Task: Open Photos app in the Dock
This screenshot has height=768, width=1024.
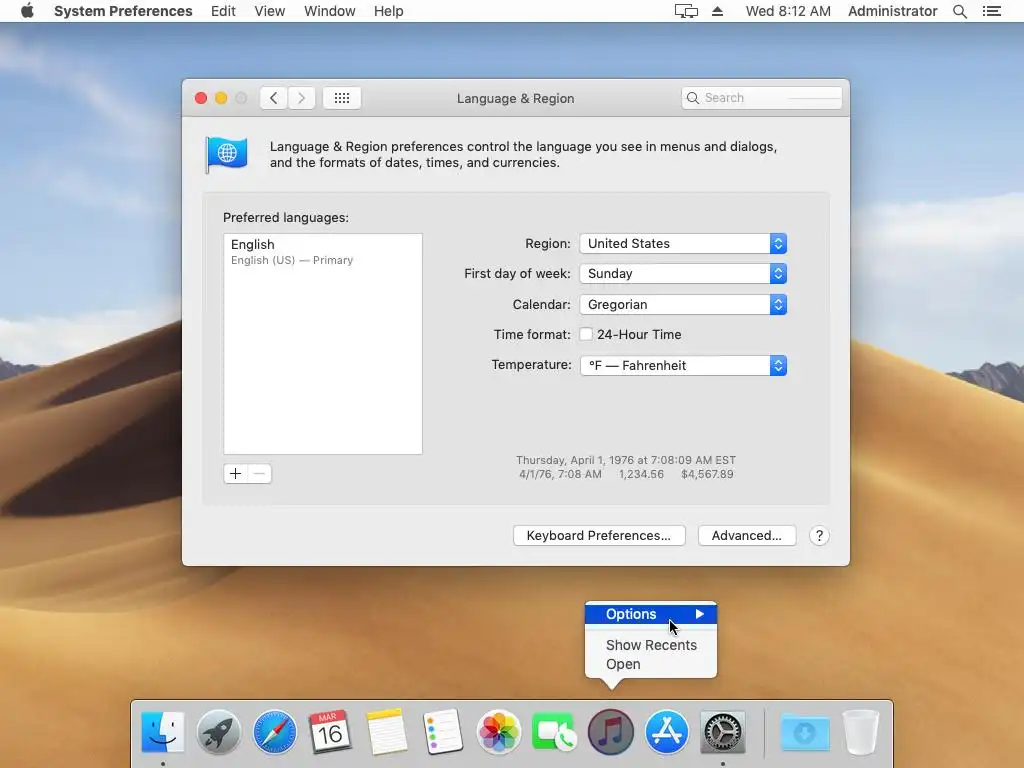Action: click(498, 732)
